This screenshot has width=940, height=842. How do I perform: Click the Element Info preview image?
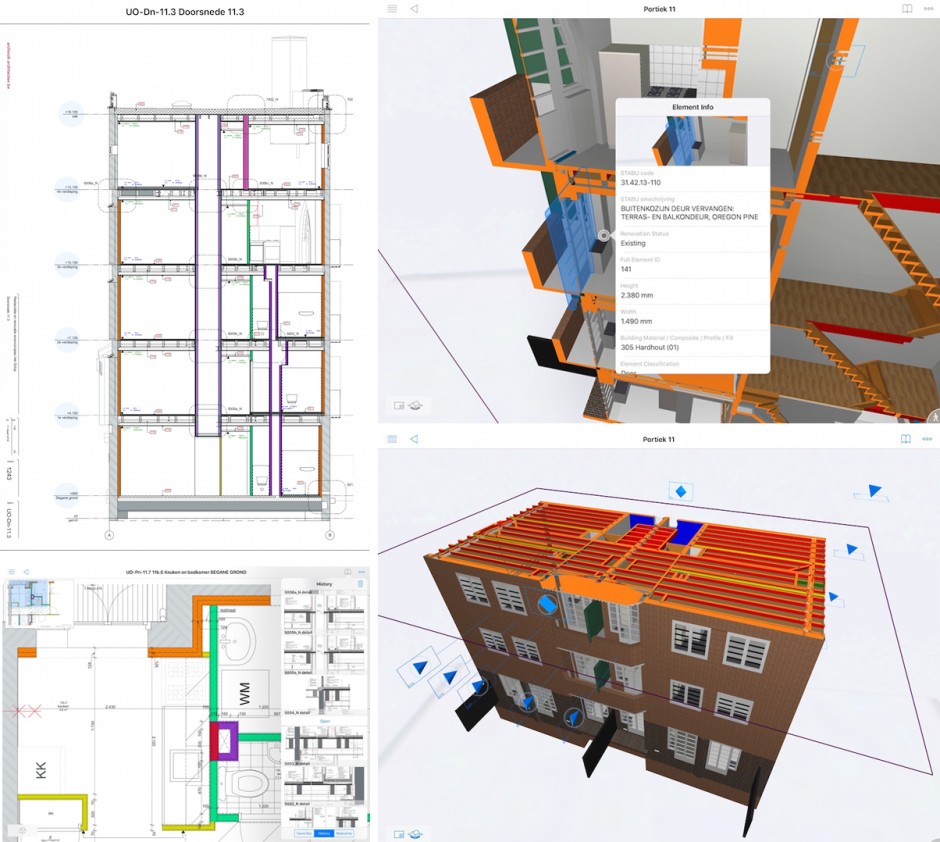point(692,141)
